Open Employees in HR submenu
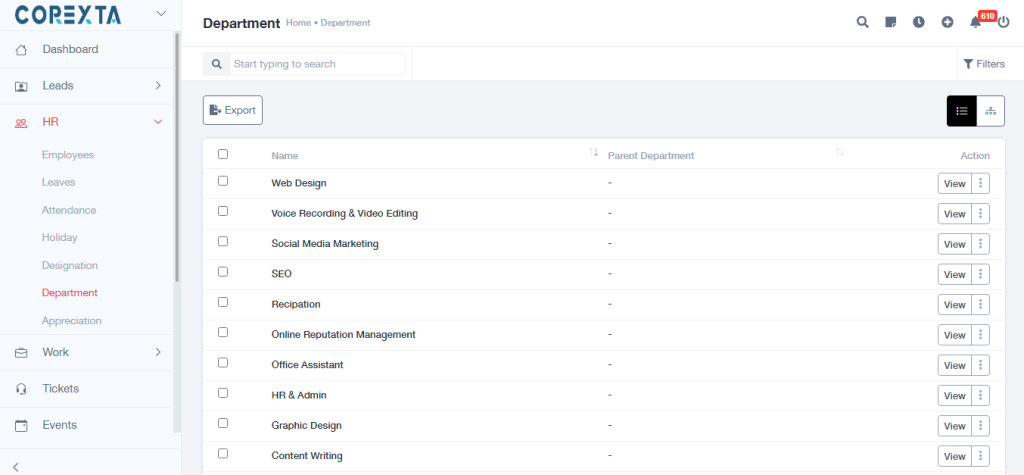Screen dimensions: 1024x475 (68, 155)
